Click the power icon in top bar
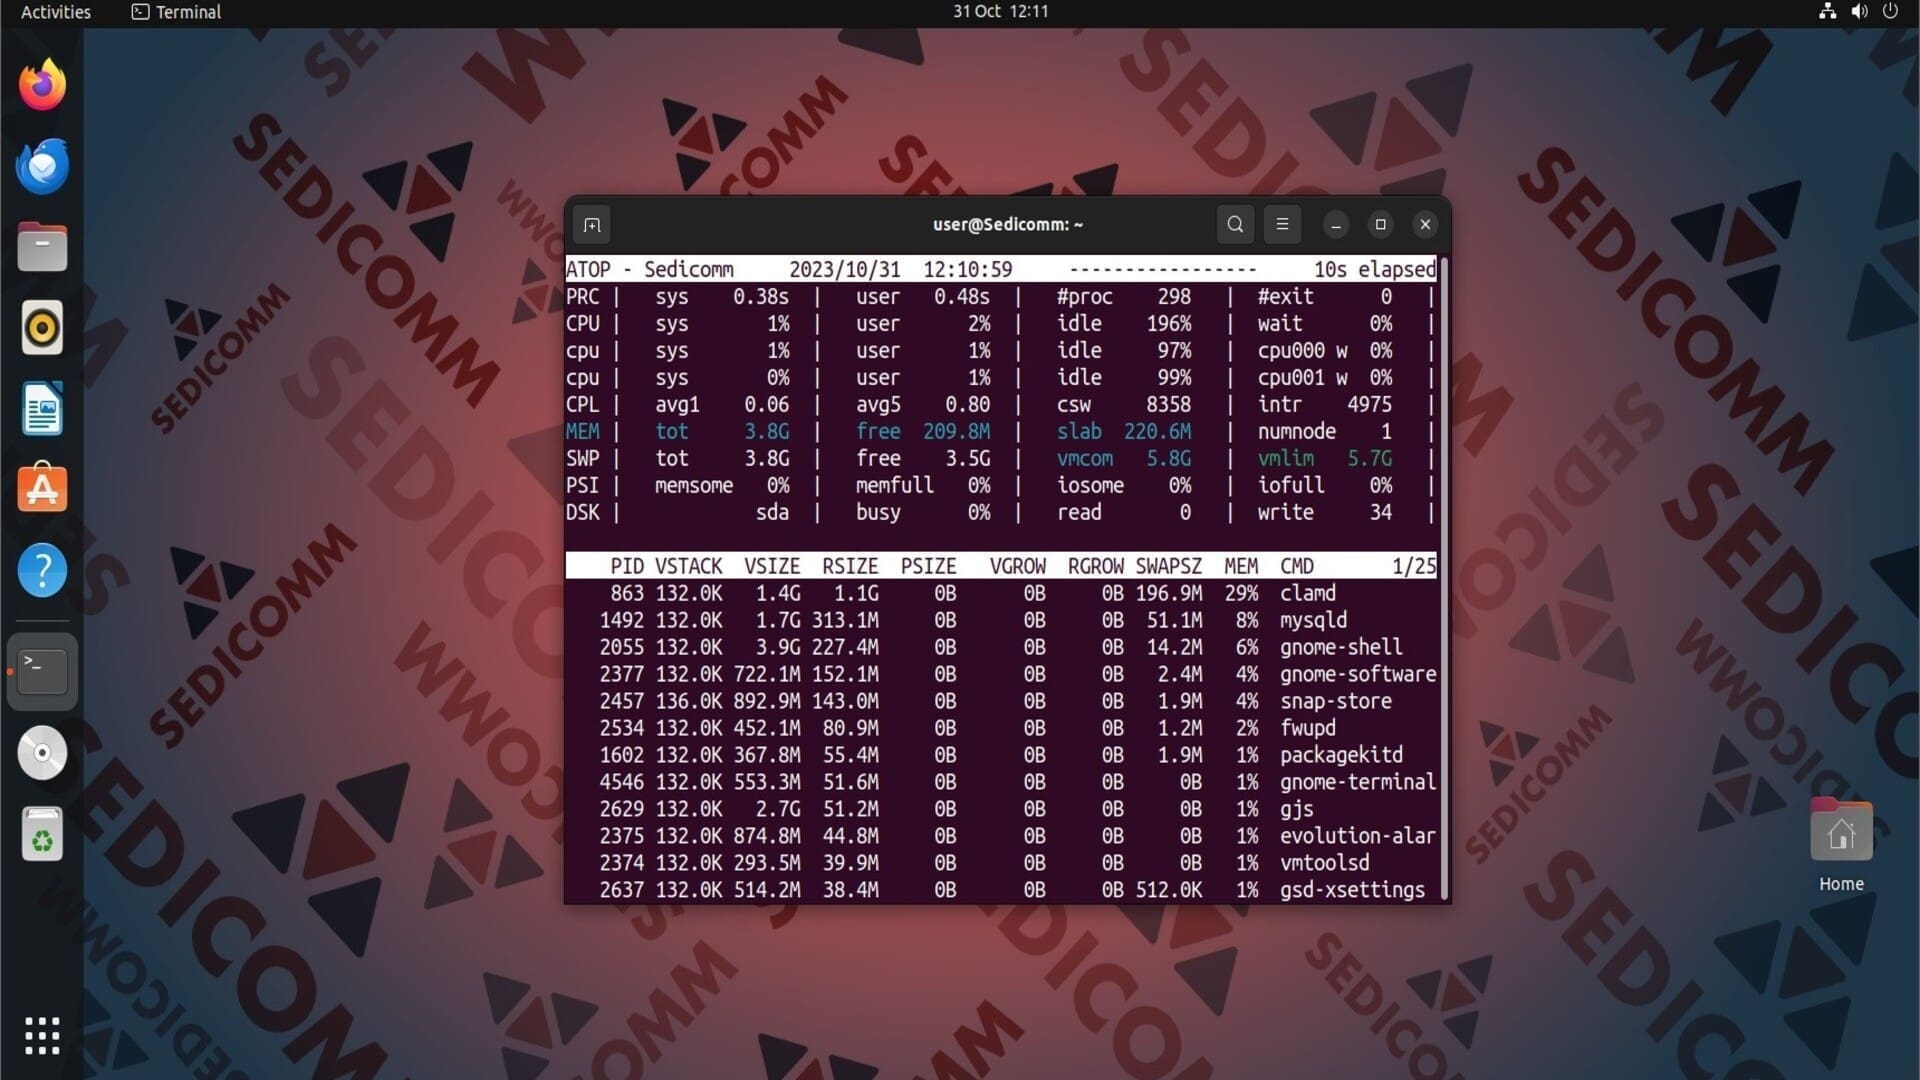The image size is (1920, 1080). pos(1890,12)
